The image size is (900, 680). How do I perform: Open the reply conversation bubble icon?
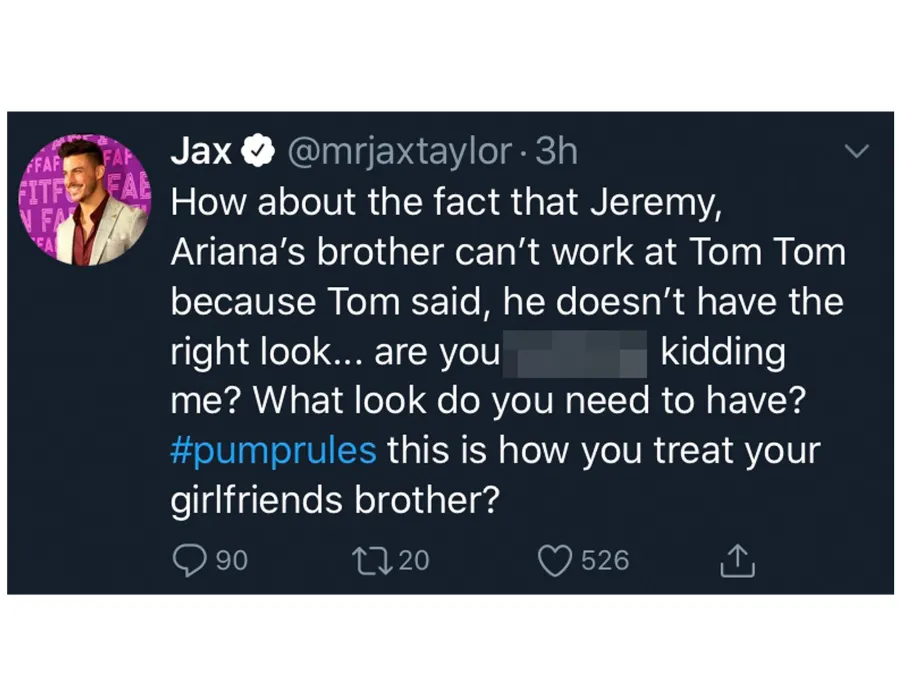tap(190, 560)
